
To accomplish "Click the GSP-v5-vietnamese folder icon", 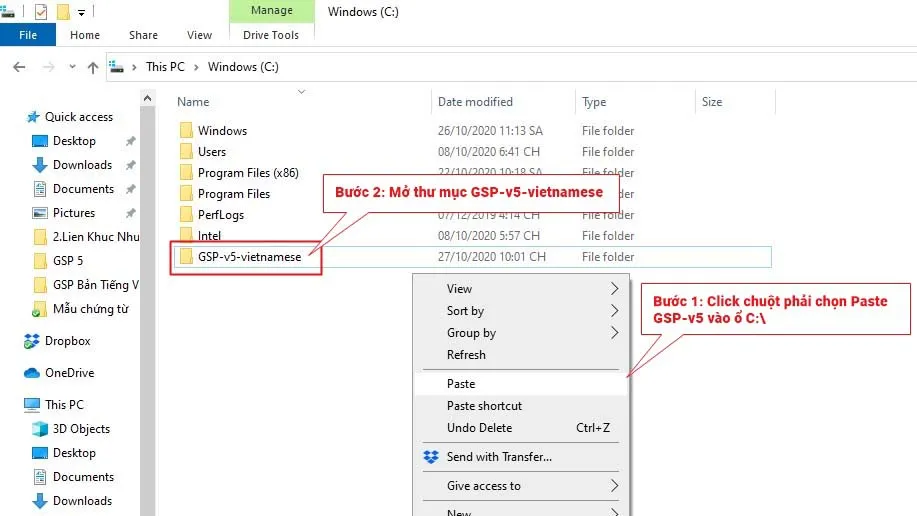I will (185, 257).
